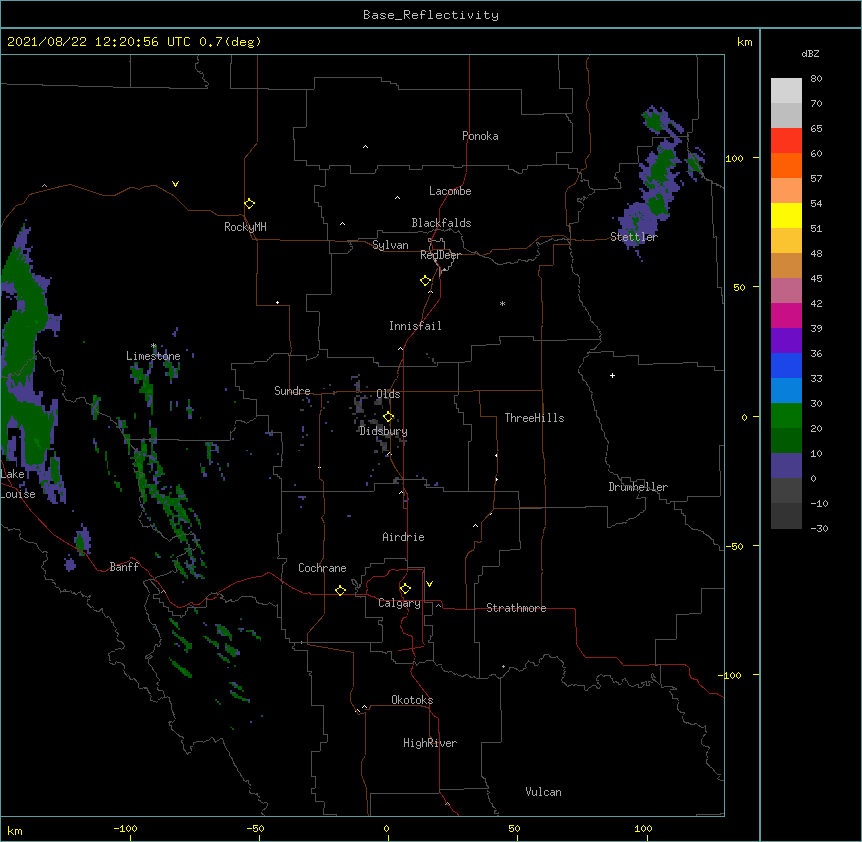Click the Drumheller city label
862x842 pixels.
tap(638, 487)
